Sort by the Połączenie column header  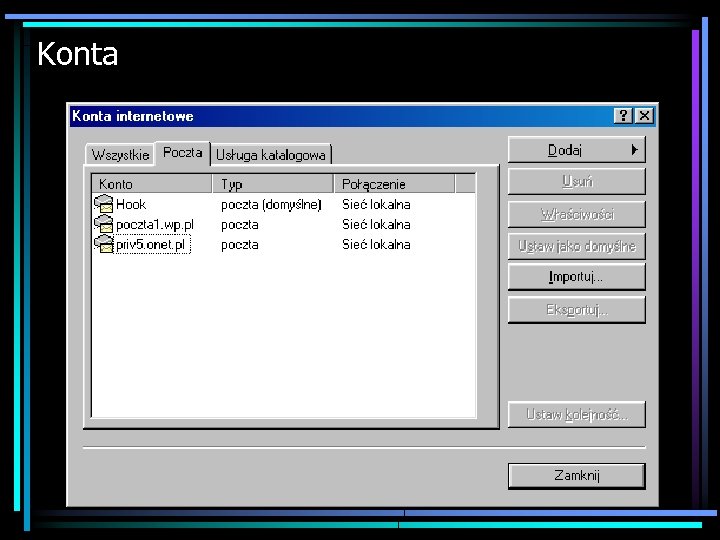coord(394,184)
